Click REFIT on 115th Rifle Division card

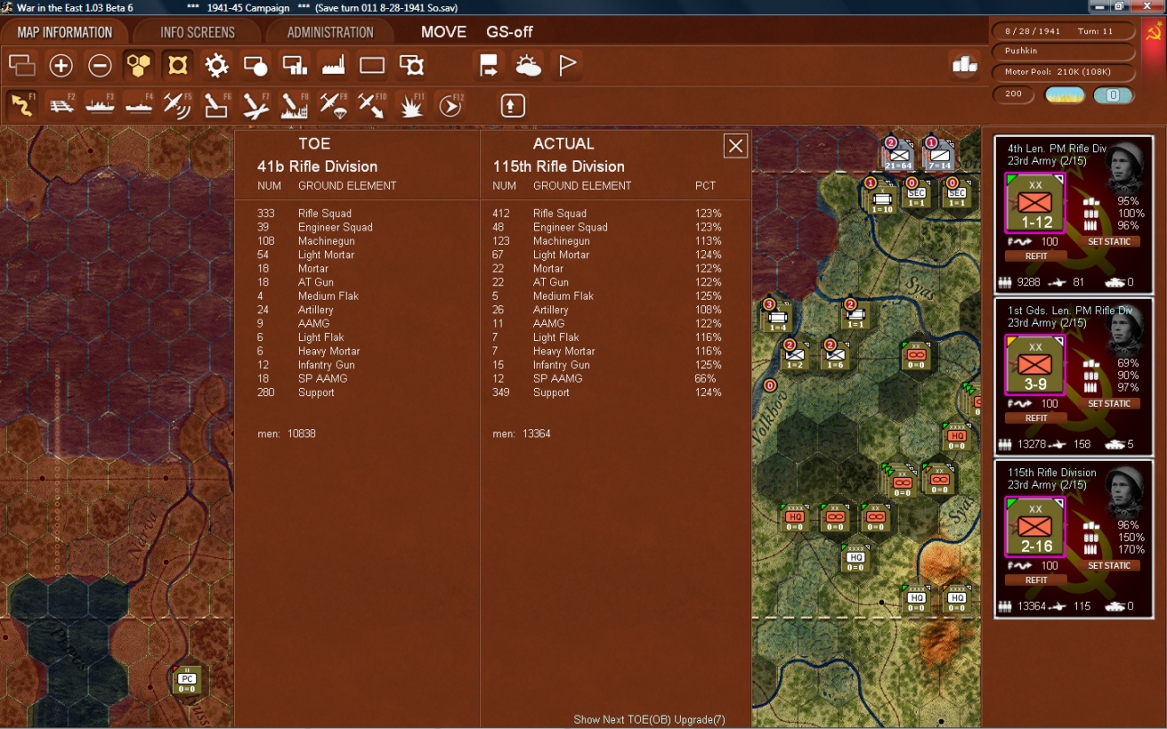1036,579
